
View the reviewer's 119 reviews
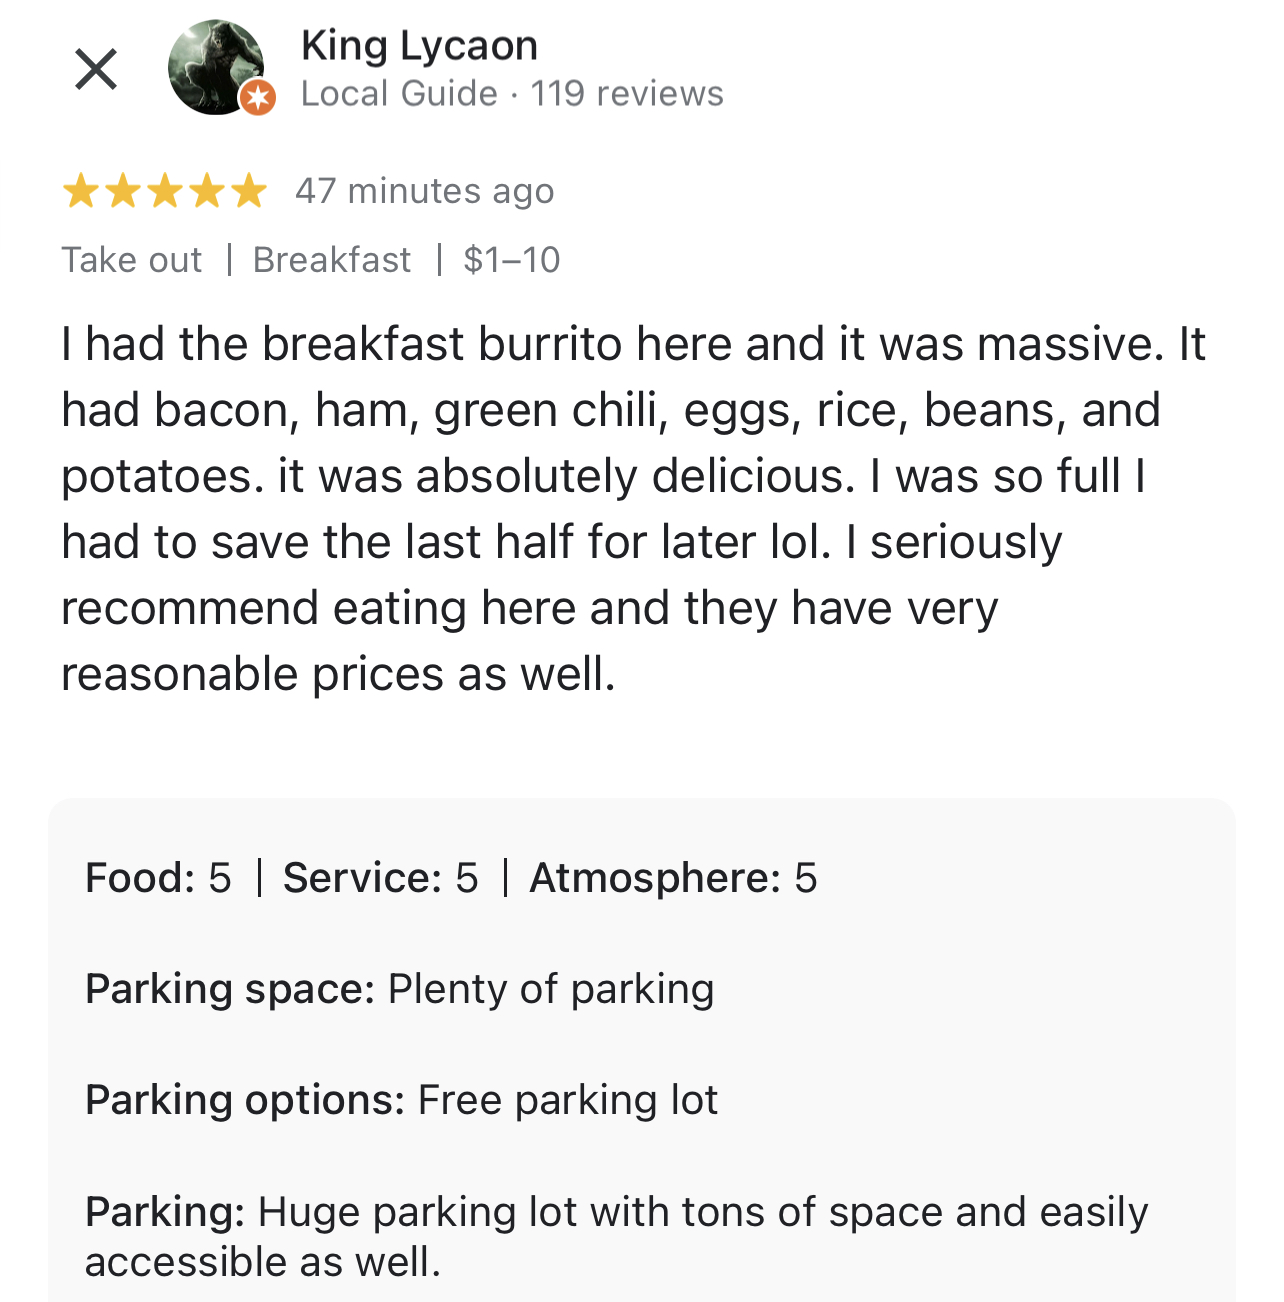click(x=627, y=93)
